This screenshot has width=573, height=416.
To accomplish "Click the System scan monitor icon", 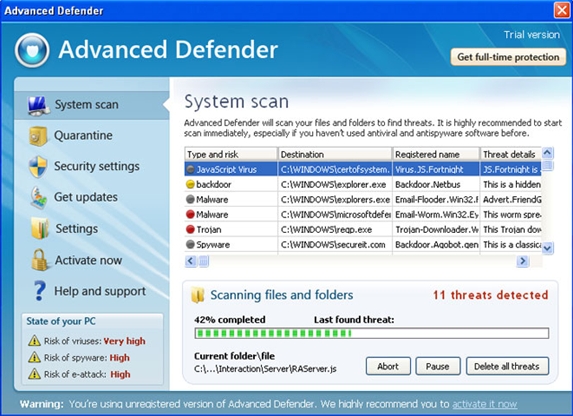I will [38, 106].
